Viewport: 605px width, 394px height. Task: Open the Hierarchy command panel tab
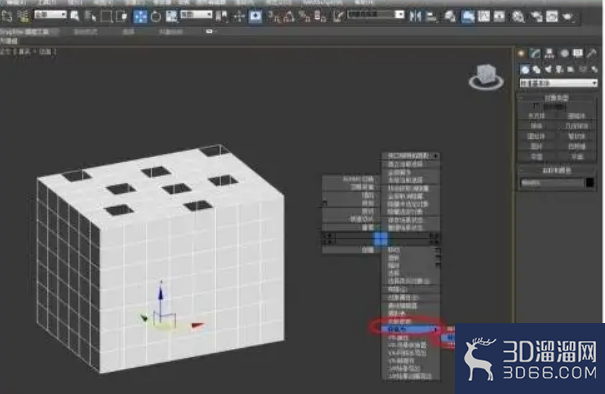549,54
